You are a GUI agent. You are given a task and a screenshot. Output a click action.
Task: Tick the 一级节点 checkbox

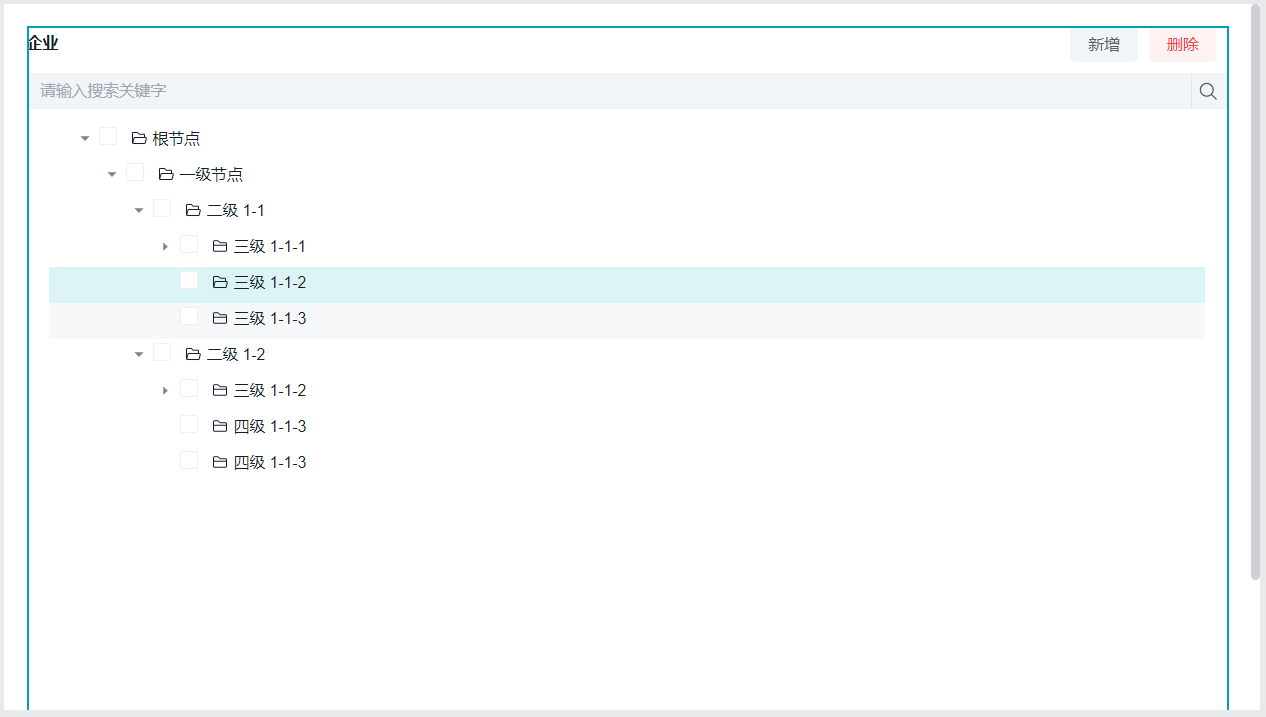(x=135, y=172)
